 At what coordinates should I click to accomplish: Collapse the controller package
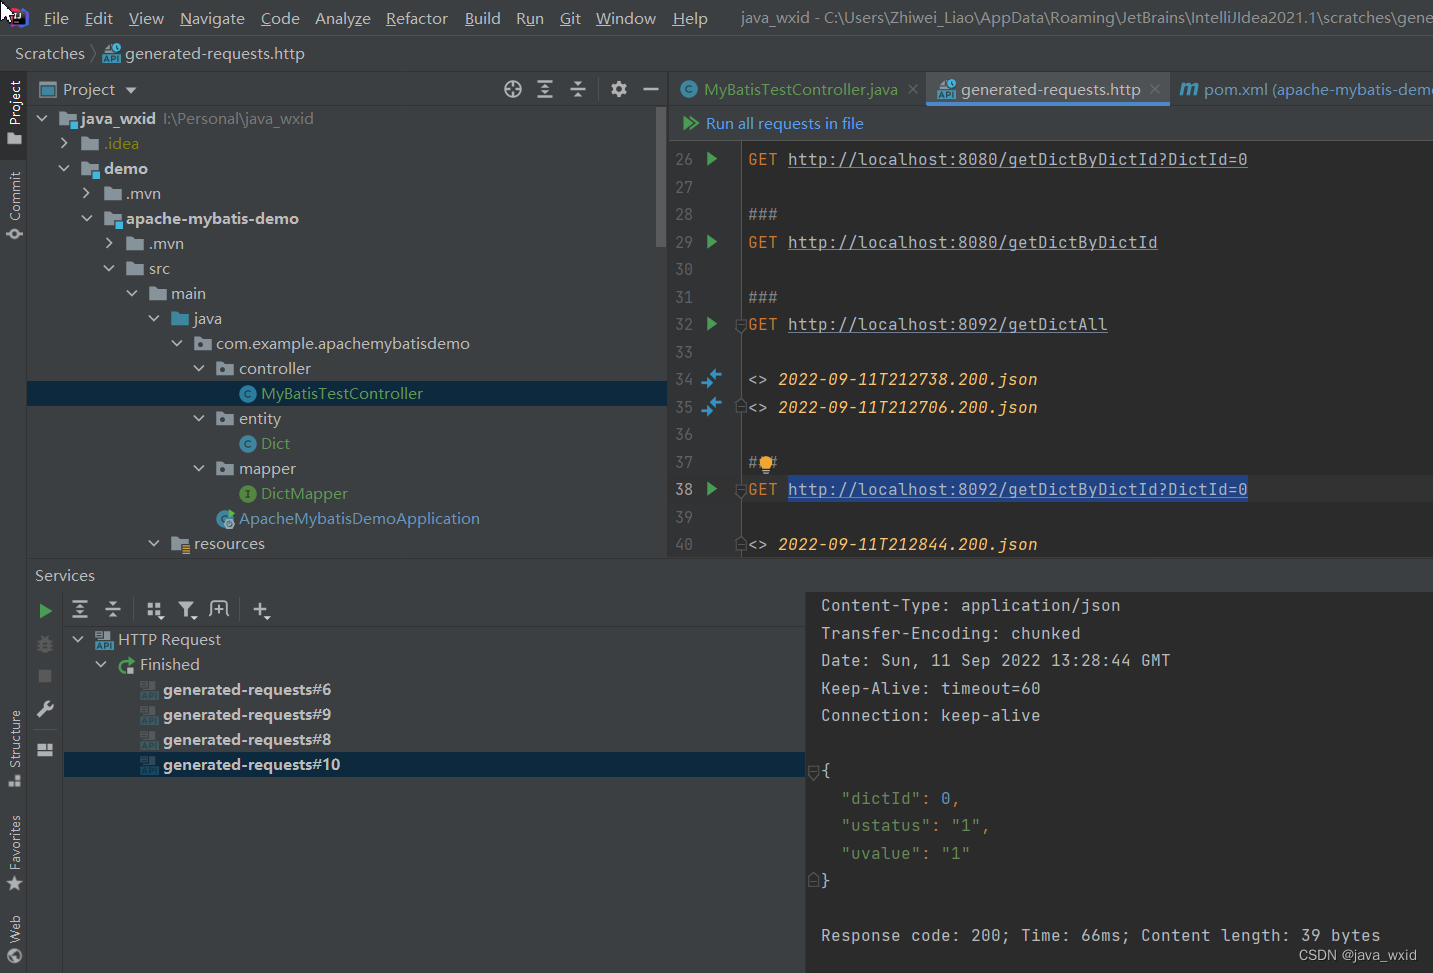[199, 368]
